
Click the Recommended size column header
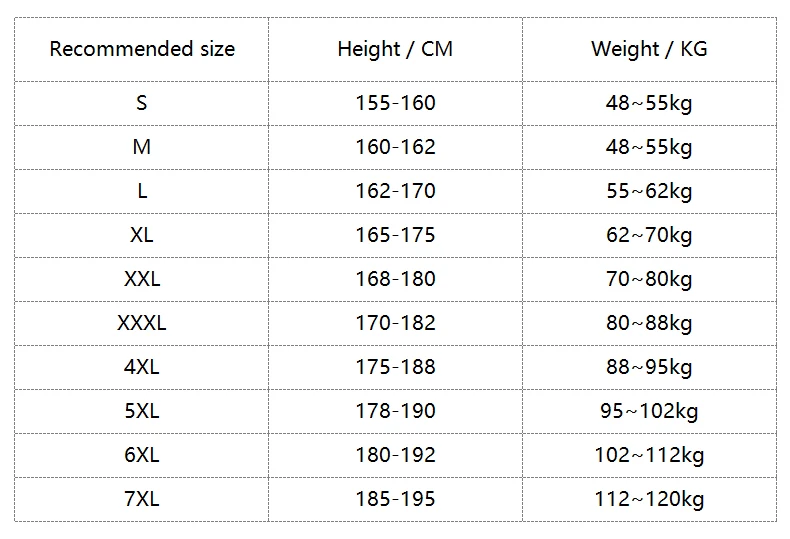[x=142, y=49]
